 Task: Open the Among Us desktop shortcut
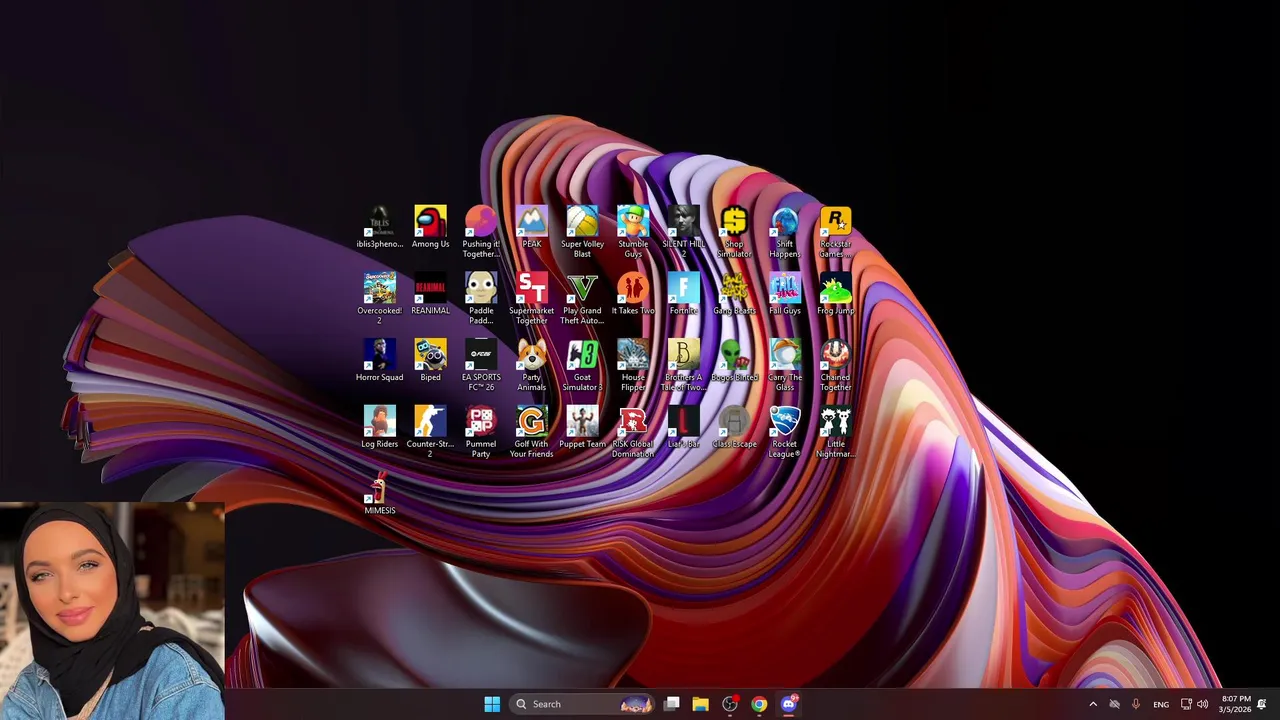click(430, 227)
